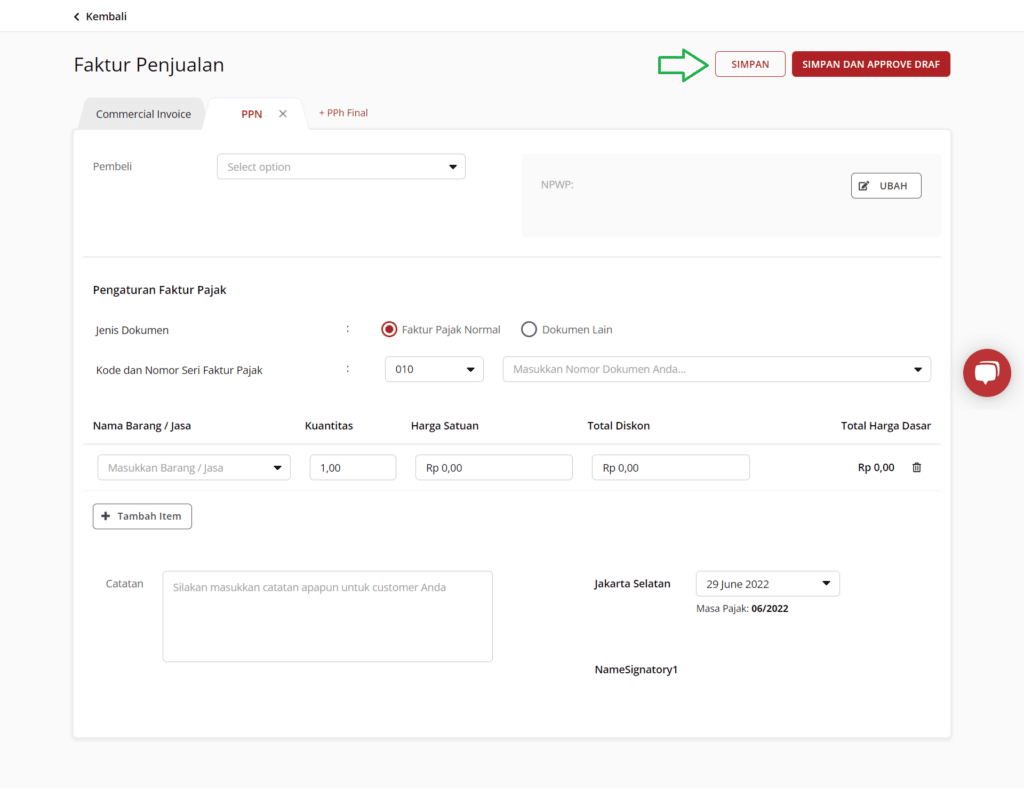The height and width of the screenshot is (788, 1024).
Task: Focus the Total Diskon Rp 0,00 field
Action: [x=671, y=467]
